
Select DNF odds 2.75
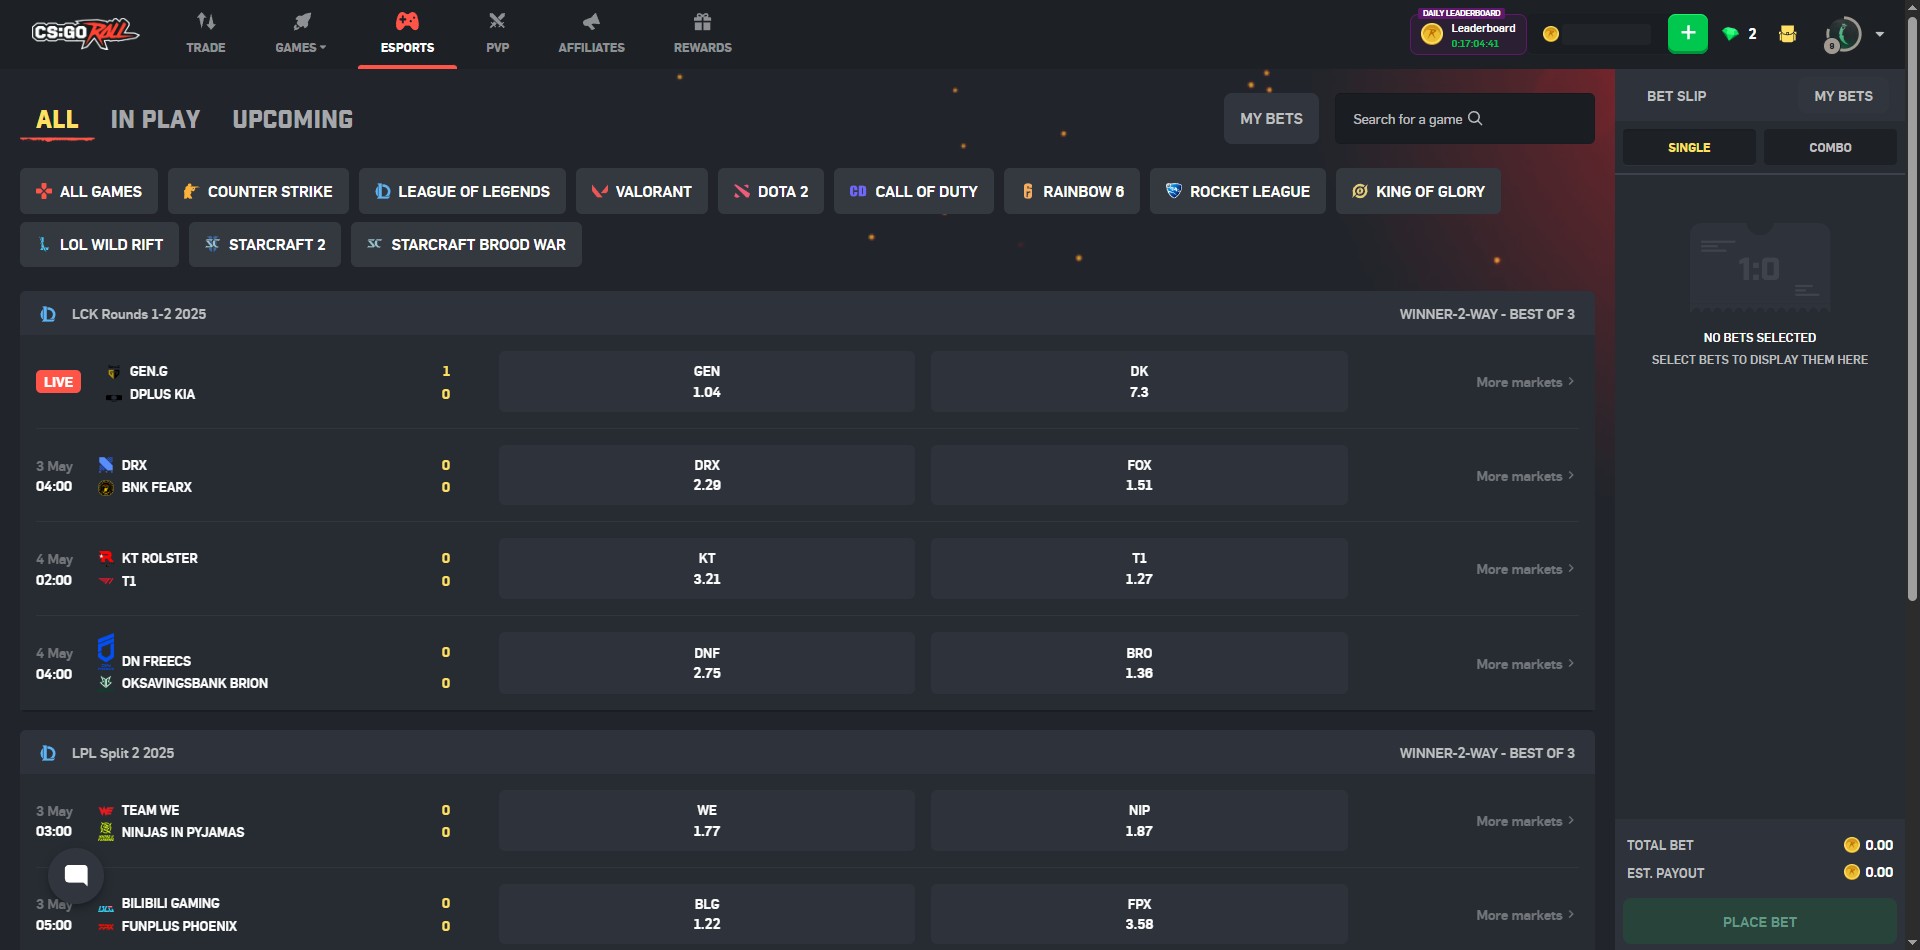click(707, 663)
